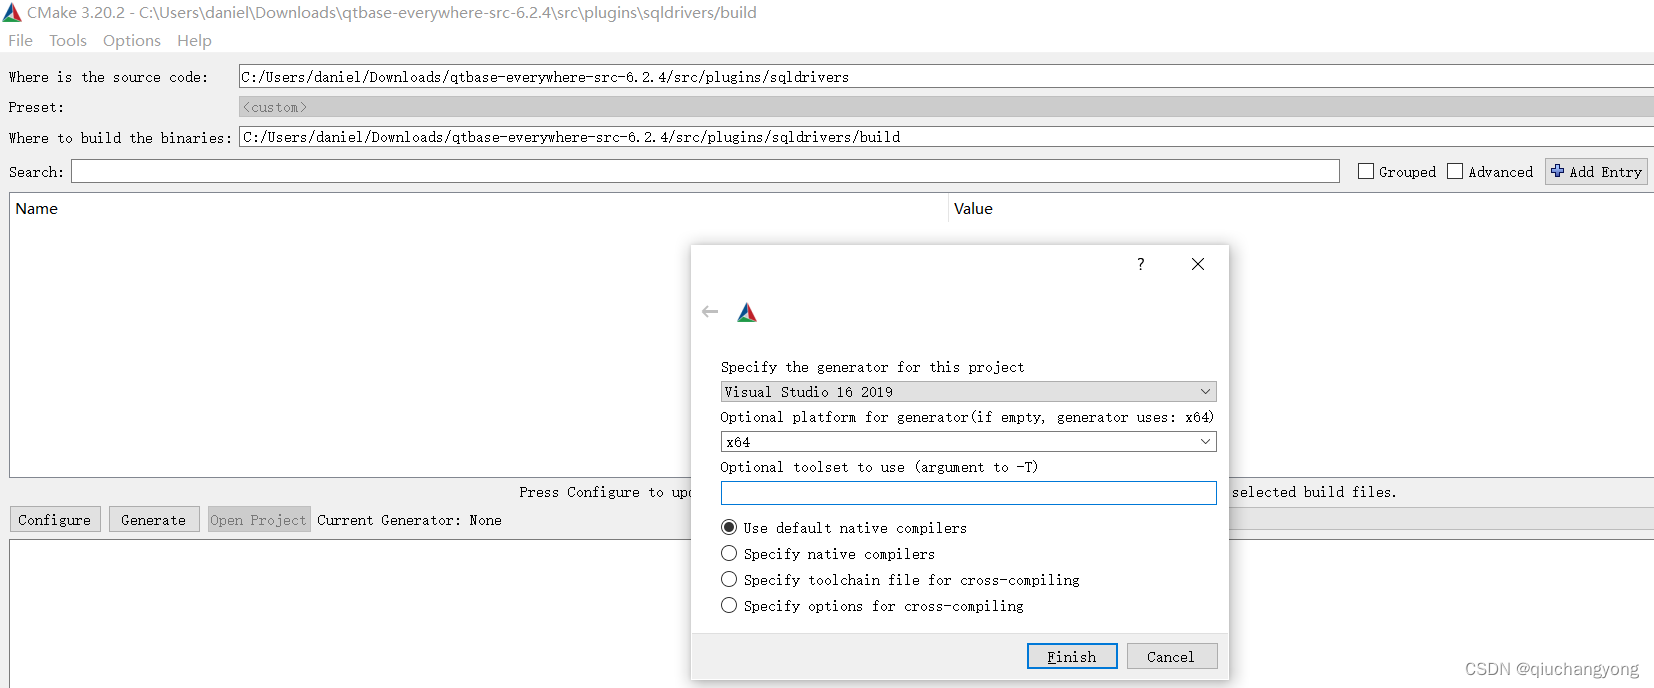Click the build binaries path field
The width and height of the screenshot is (1654, 688).
pyautogui.click(x=946, y=136)
